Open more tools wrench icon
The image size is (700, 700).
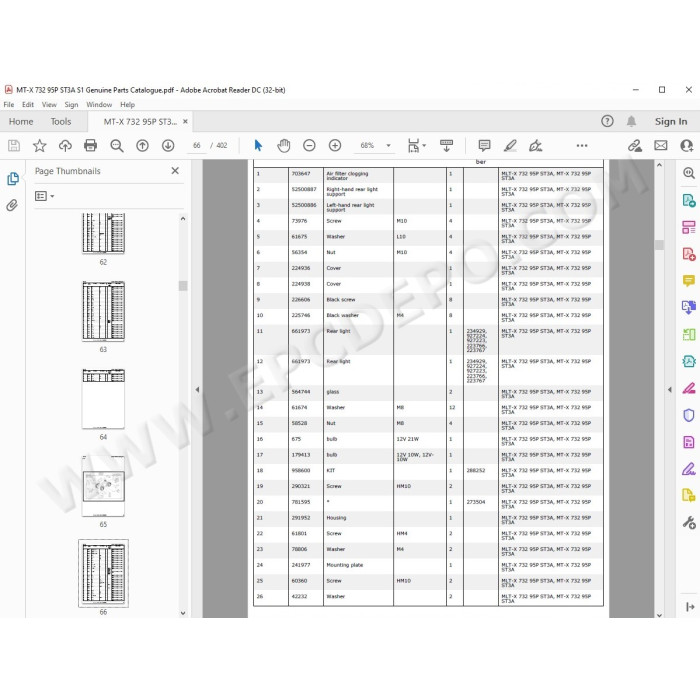[688, 522]
